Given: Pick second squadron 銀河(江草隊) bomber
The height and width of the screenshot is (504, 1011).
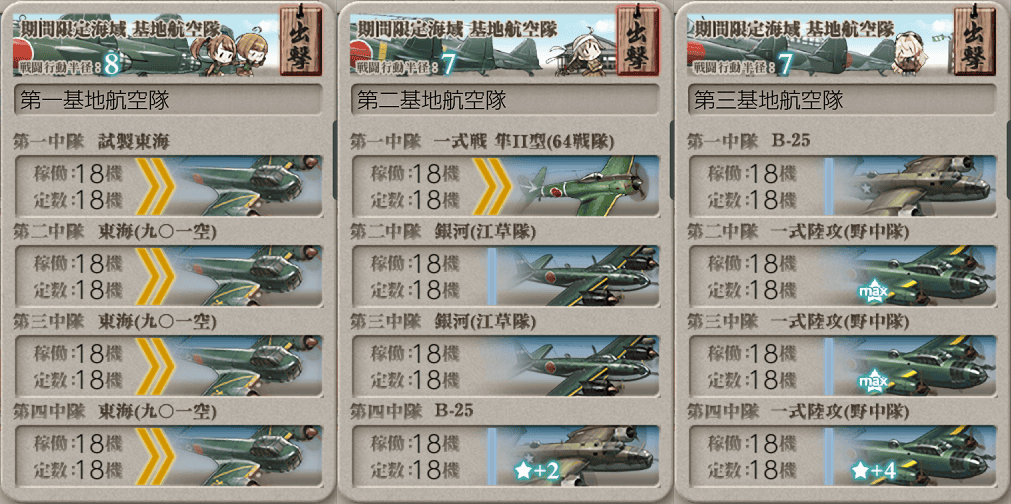Looking at the screenshot, I should click(x=505, y=275).
